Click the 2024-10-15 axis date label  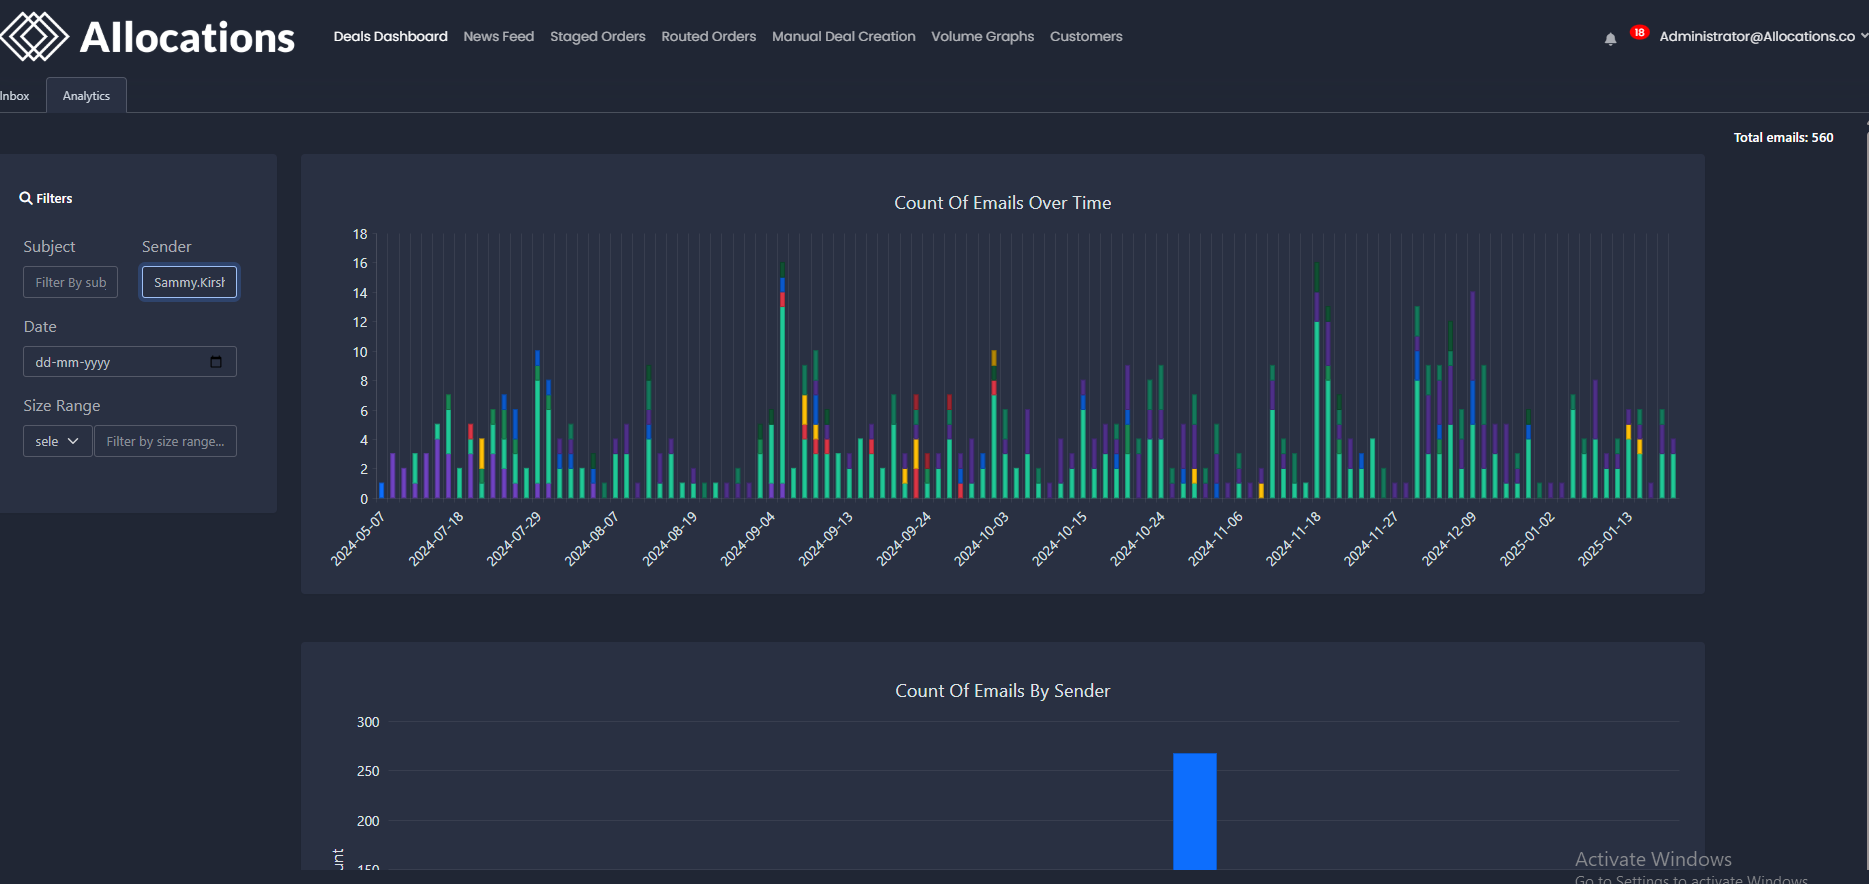coord(1059,539)
